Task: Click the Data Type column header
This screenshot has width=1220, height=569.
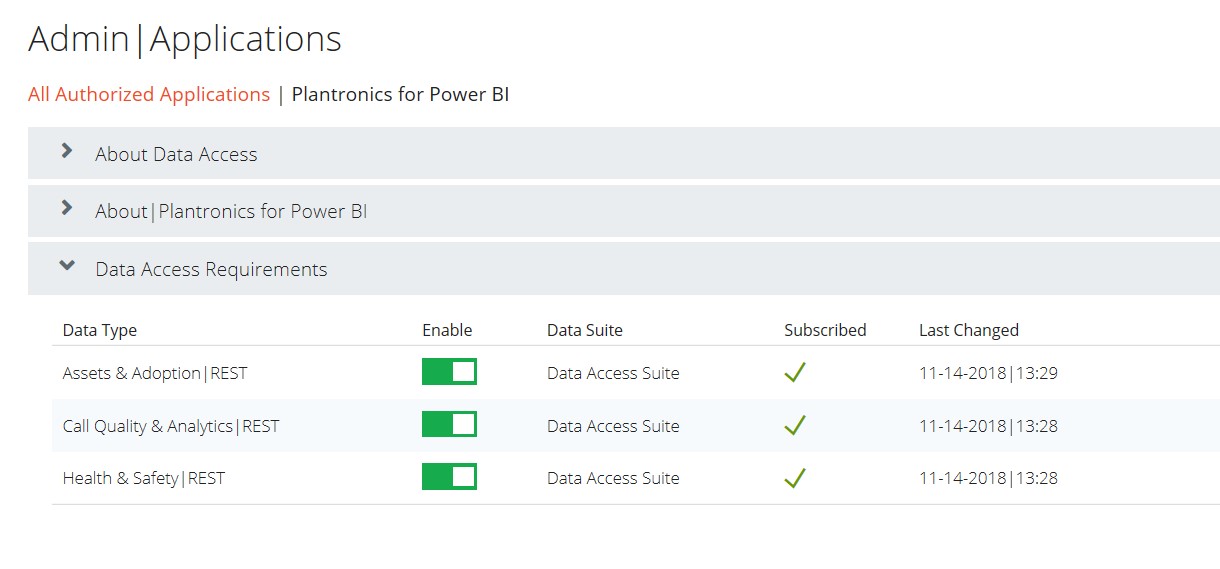Action: (100, 330)
